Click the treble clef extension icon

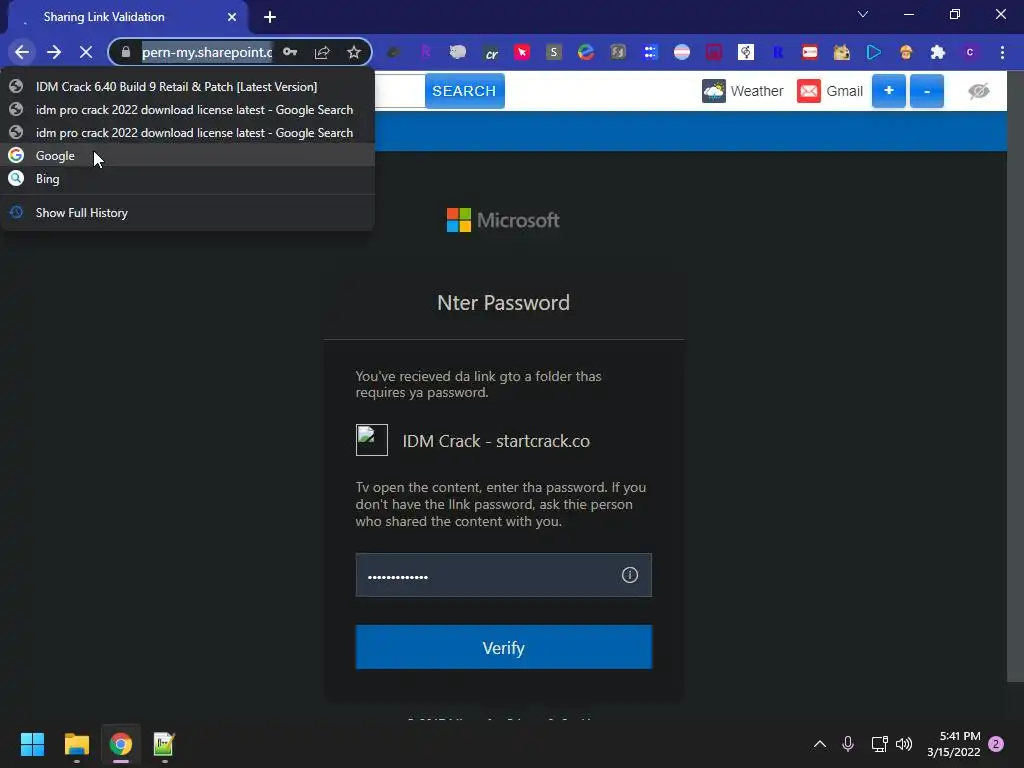pyautogui.click(x=746, y=52)
